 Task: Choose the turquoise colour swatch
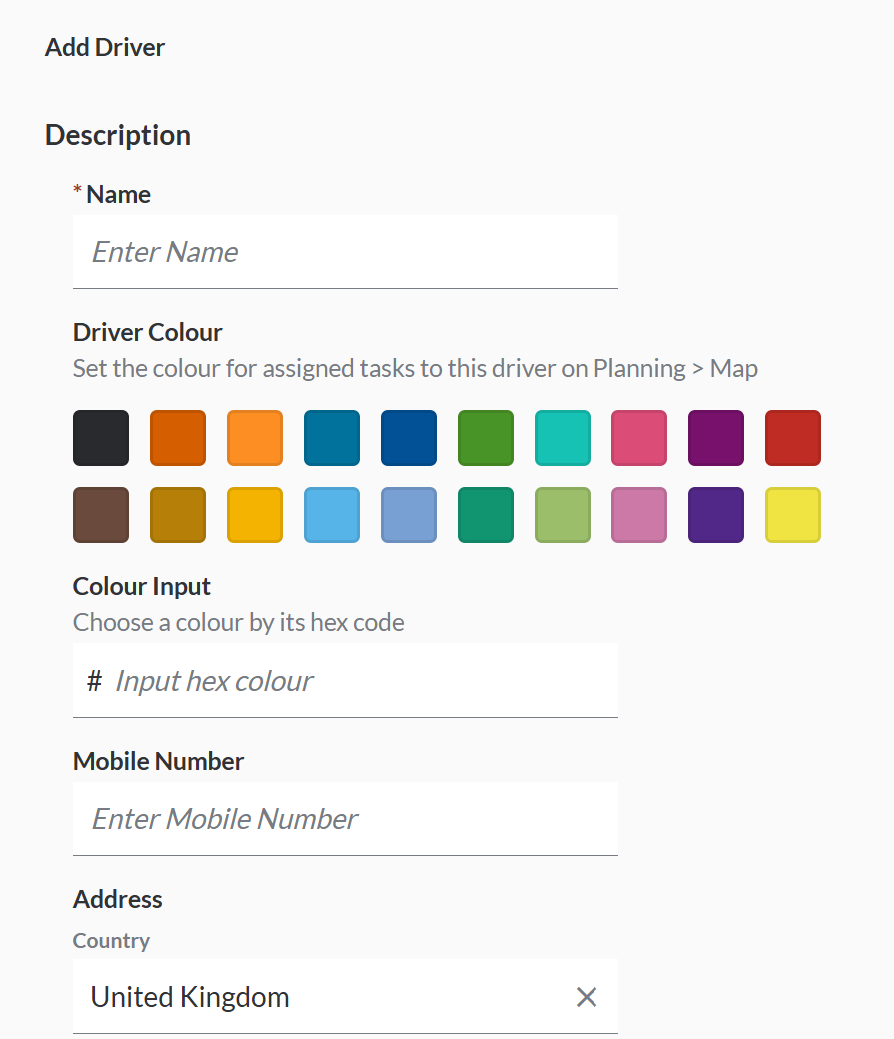click(x=563, y=438)
